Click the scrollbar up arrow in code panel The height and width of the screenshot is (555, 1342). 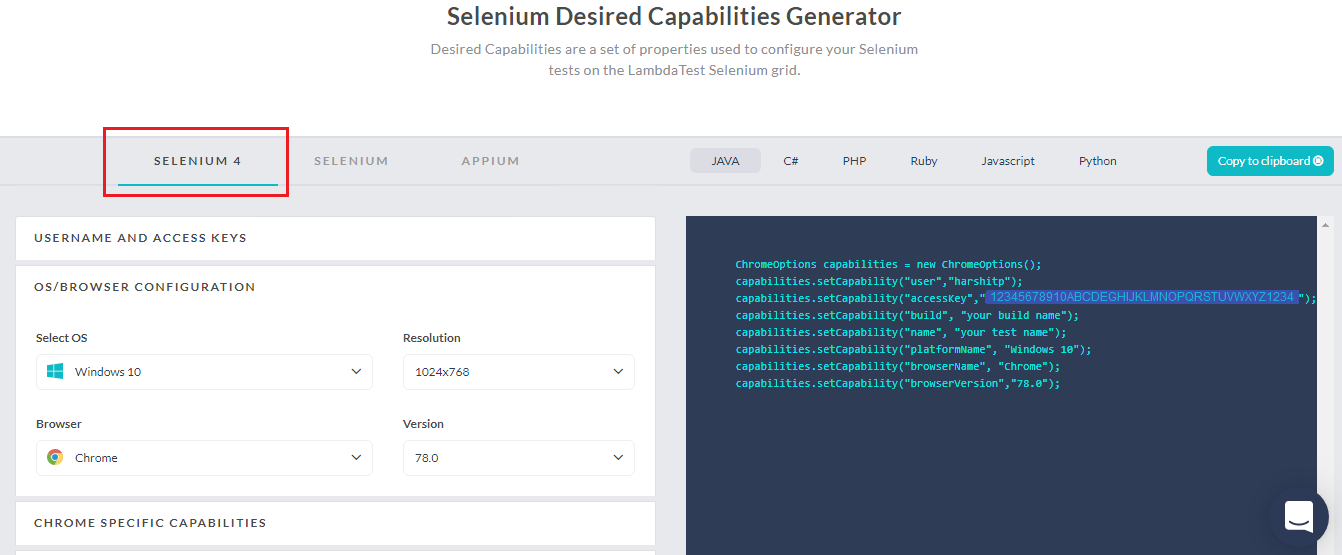coord(1326,224)
